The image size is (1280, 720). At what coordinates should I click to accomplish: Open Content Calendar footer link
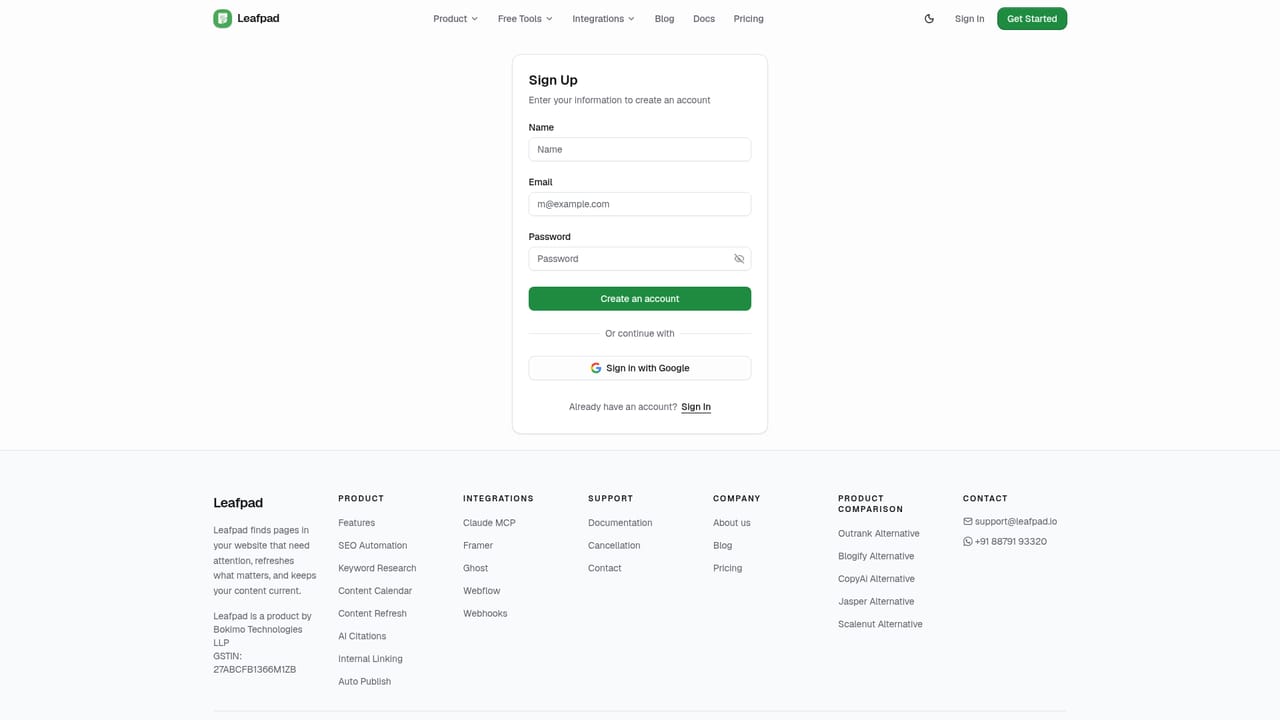375,591
